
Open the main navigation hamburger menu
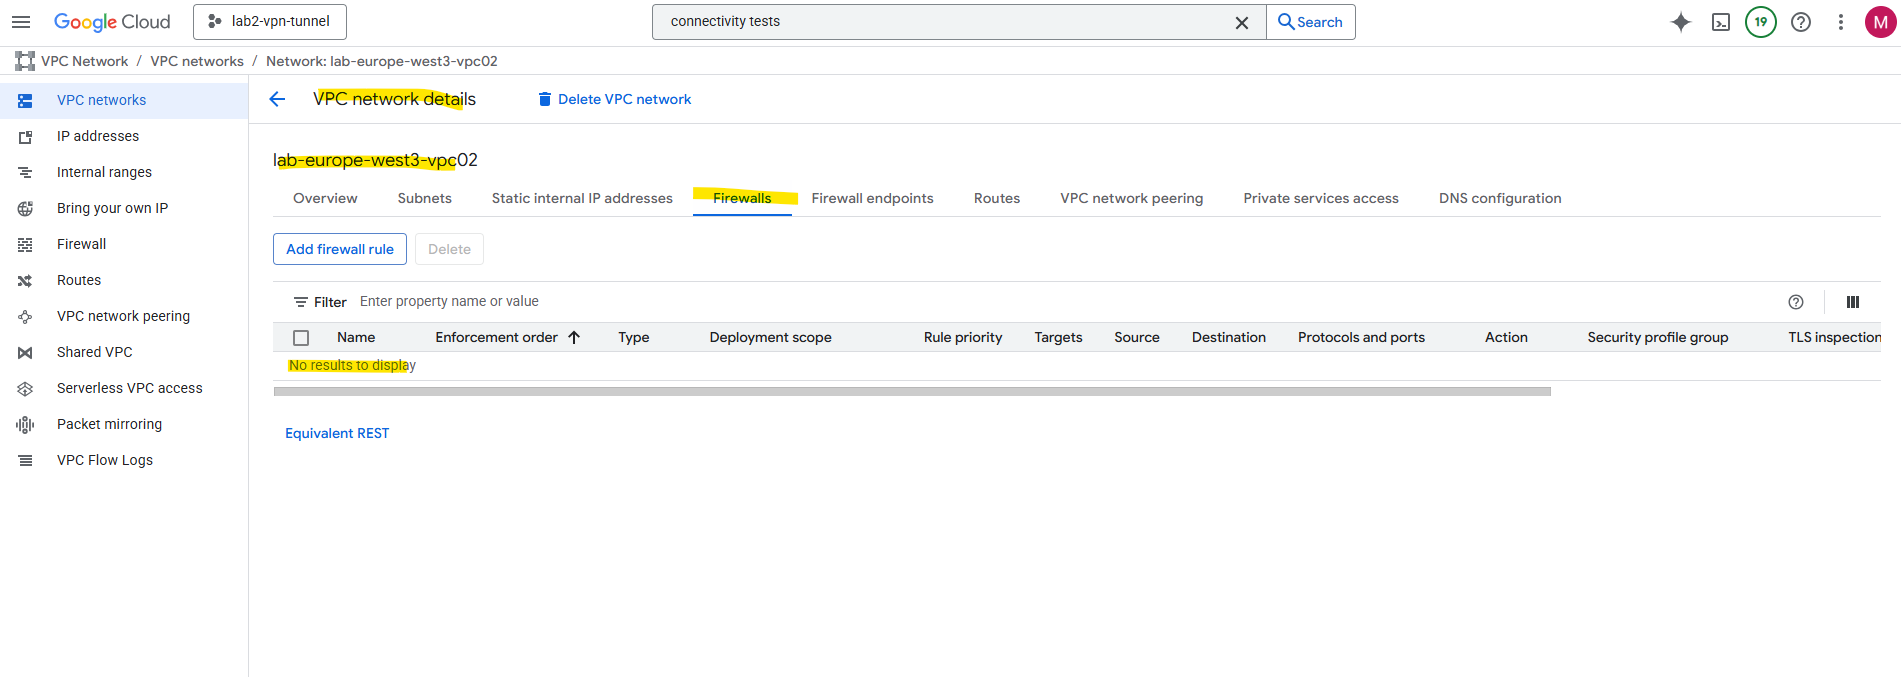coord(21,22)
